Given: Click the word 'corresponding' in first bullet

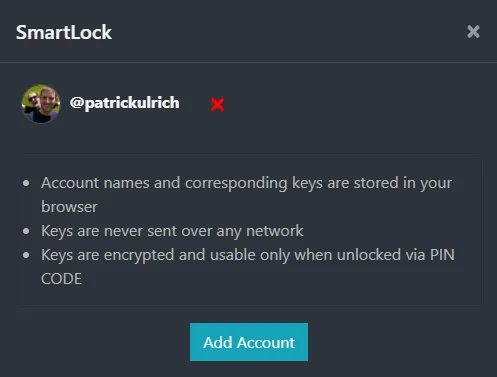Looking at the screenshot, I should [x=236, y=184].
